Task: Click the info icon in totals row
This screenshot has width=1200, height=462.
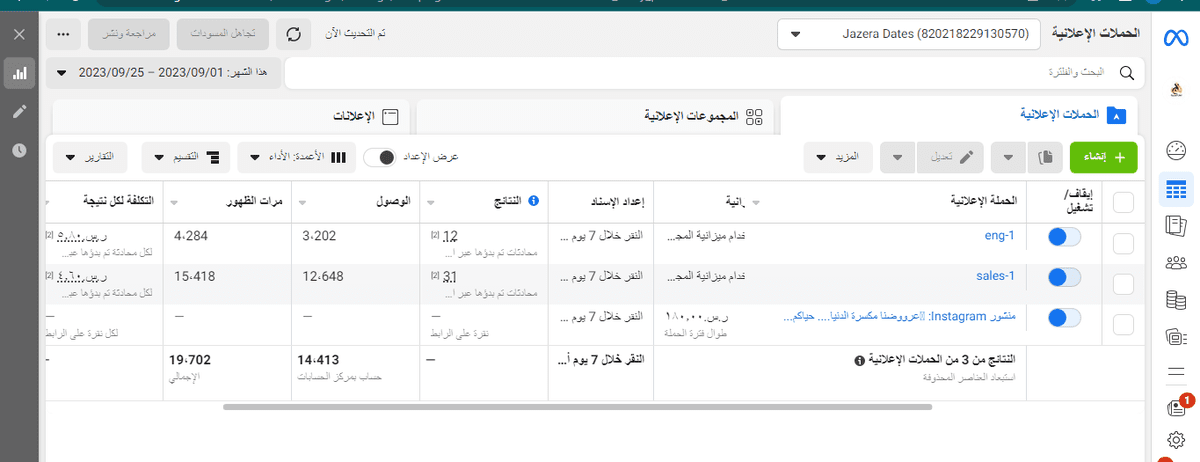Action: point(859,360)
